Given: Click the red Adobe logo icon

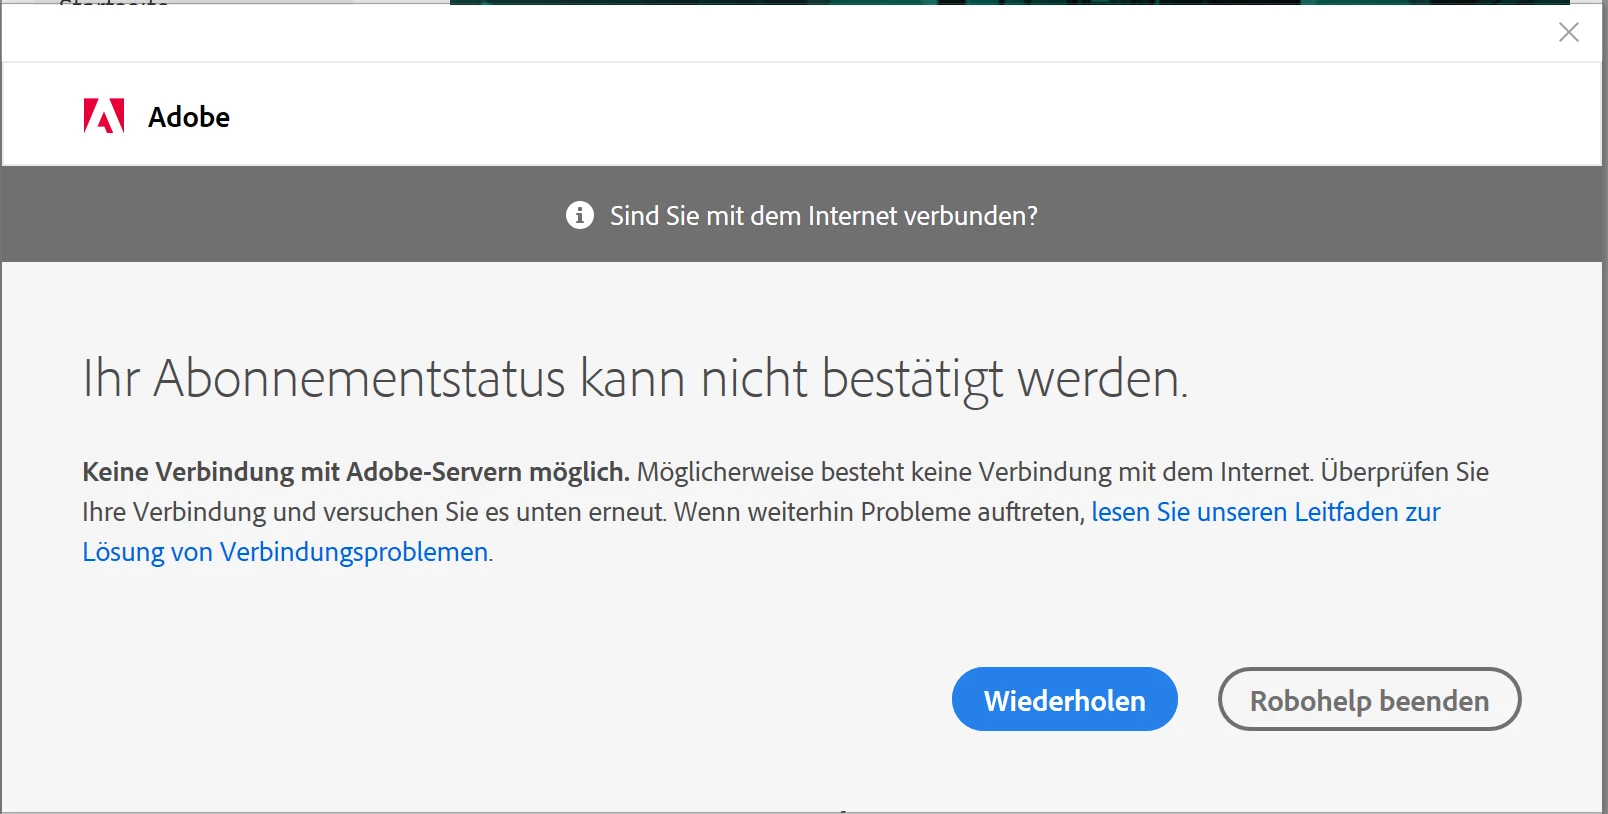Looking at the screenshot, I should click(104, 116).
